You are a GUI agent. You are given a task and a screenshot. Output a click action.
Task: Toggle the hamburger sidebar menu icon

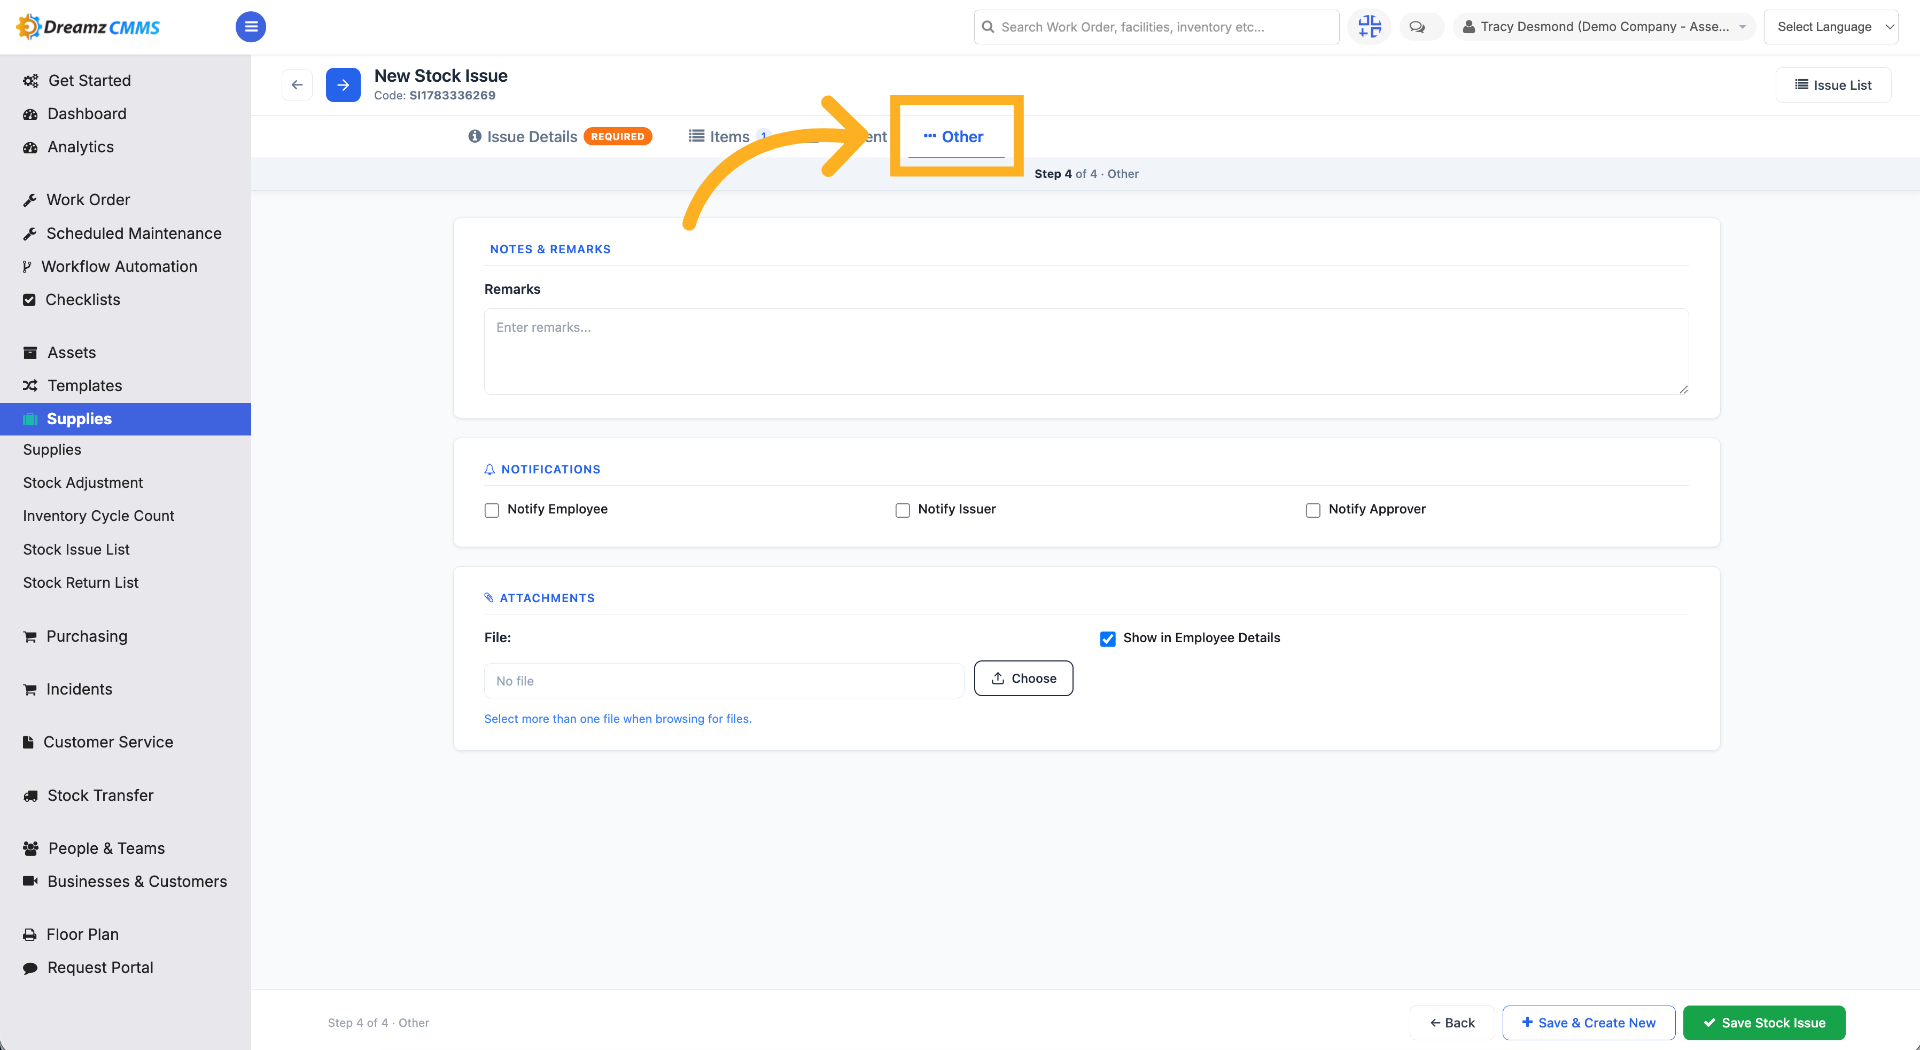click(251, 27)
